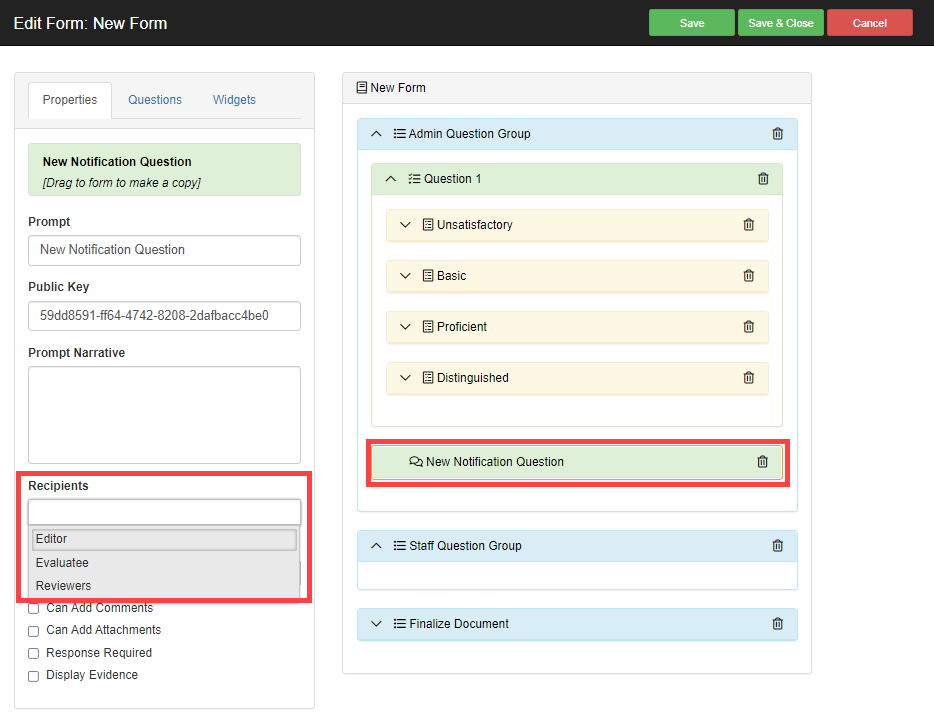Toggle the Display Evidence checkbox
This screenshot has height=722, width=934.
click(x=34, y=676)
